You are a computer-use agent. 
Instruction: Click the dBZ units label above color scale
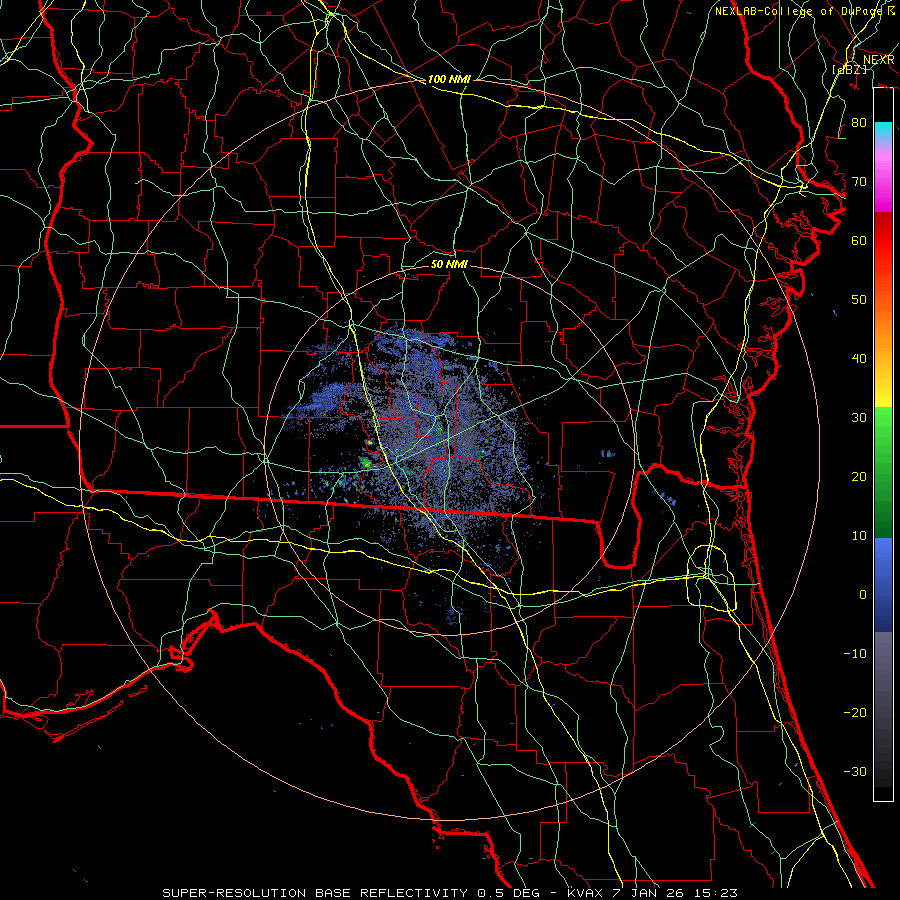click(849, 69)
